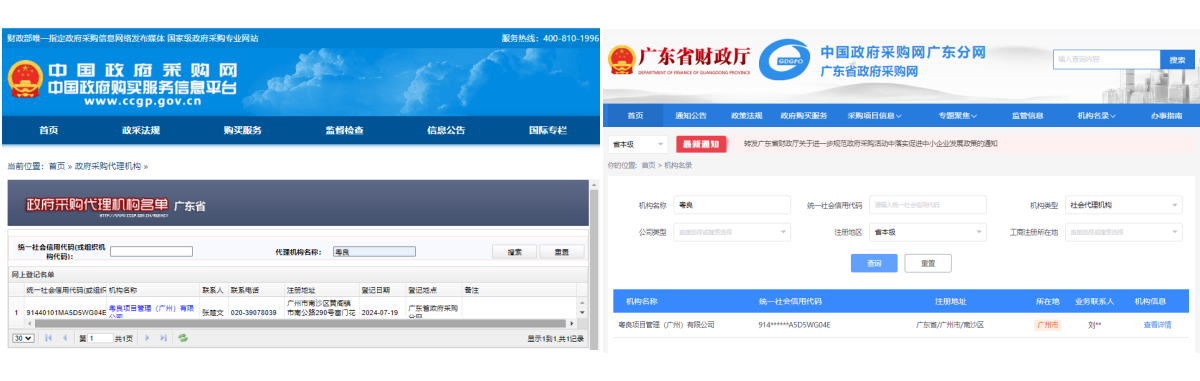
Task: Go to first page in CCGP pager
Action: [x=48, y=339]
